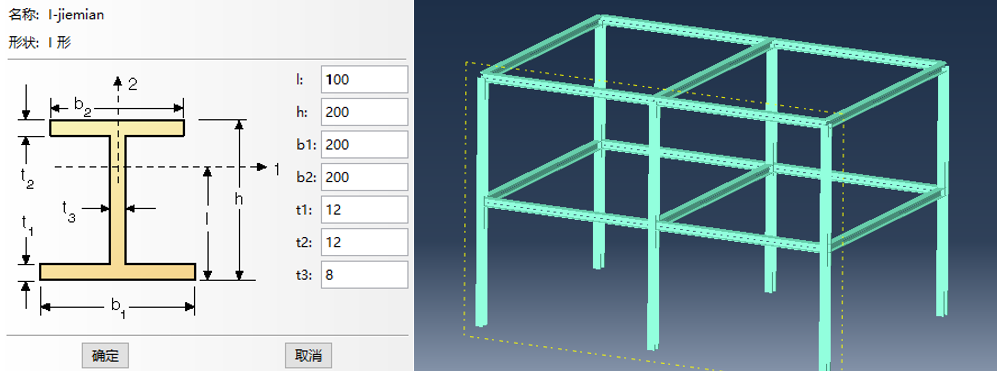Click the l input field showing 100
This screenshot has width=997, height=371.
tap(364, 80)
